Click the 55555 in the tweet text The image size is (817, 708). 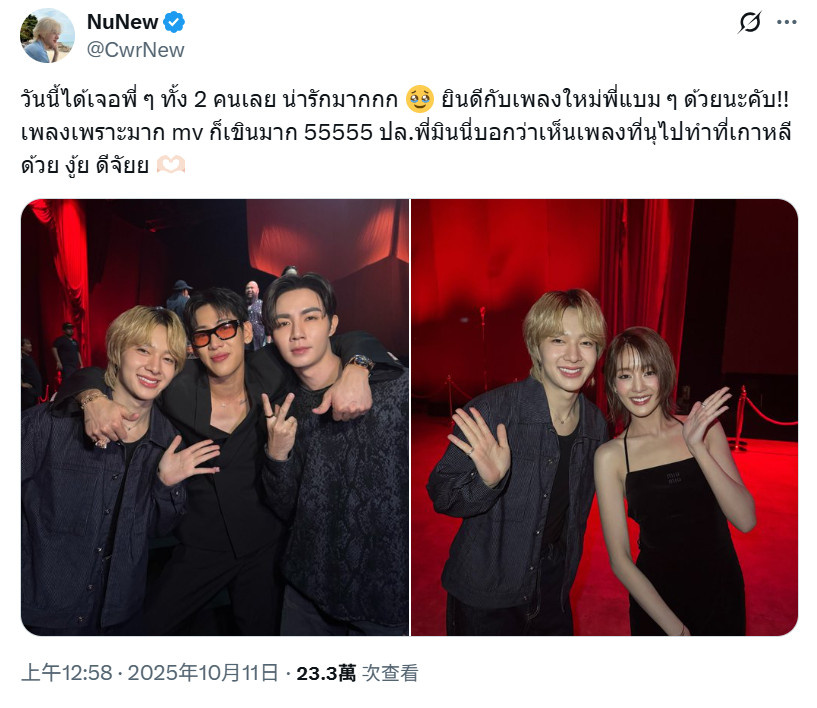click(338, 132)
